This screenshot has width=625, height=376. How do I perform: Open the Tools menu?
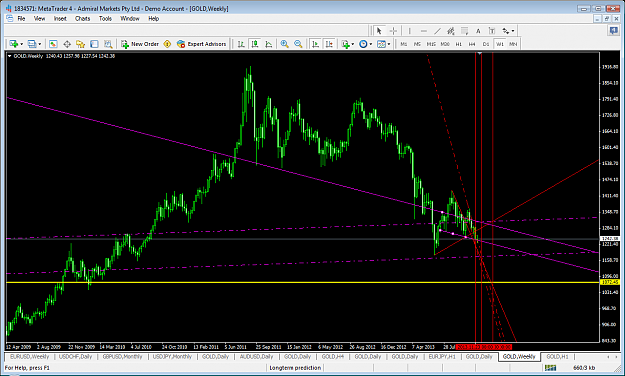pyautogui.click(x=105, y=18)
